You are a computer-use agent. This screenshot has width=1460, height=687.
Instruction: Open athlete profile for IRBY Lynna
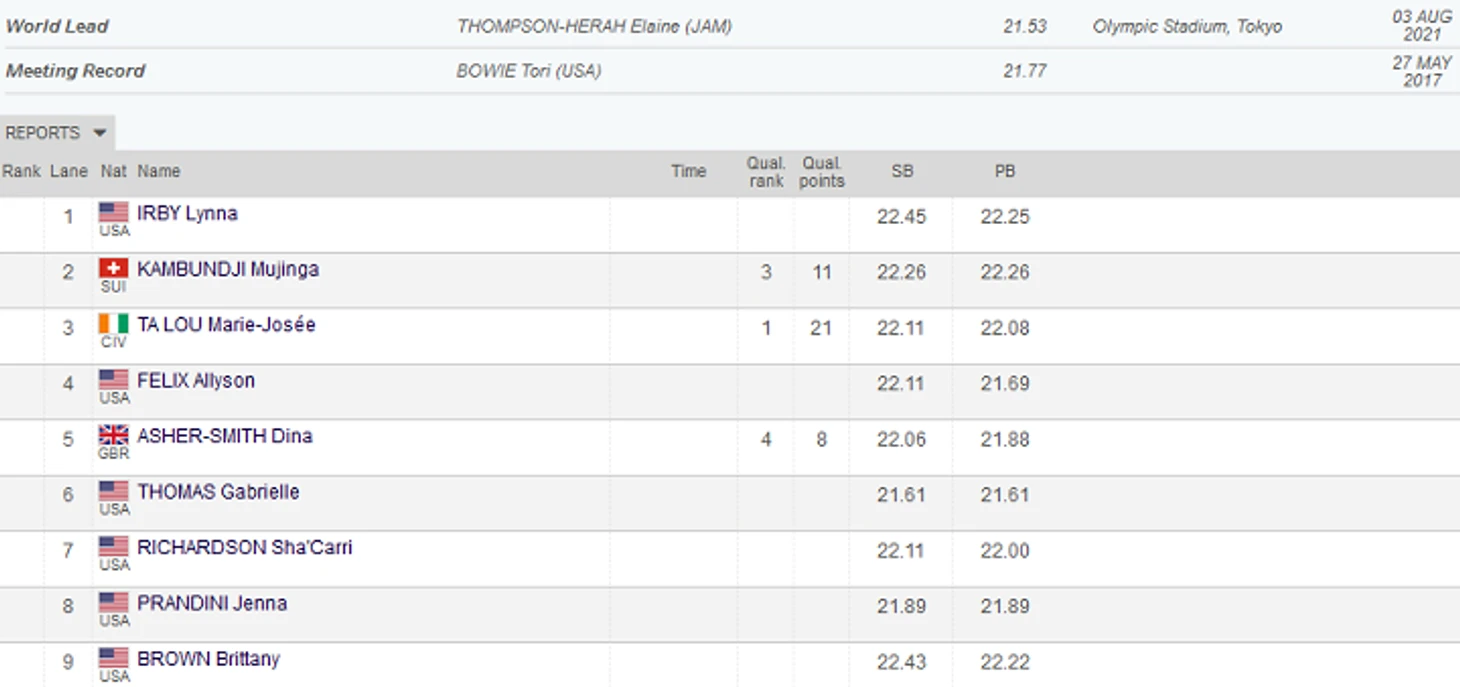(x=187, y=213)
